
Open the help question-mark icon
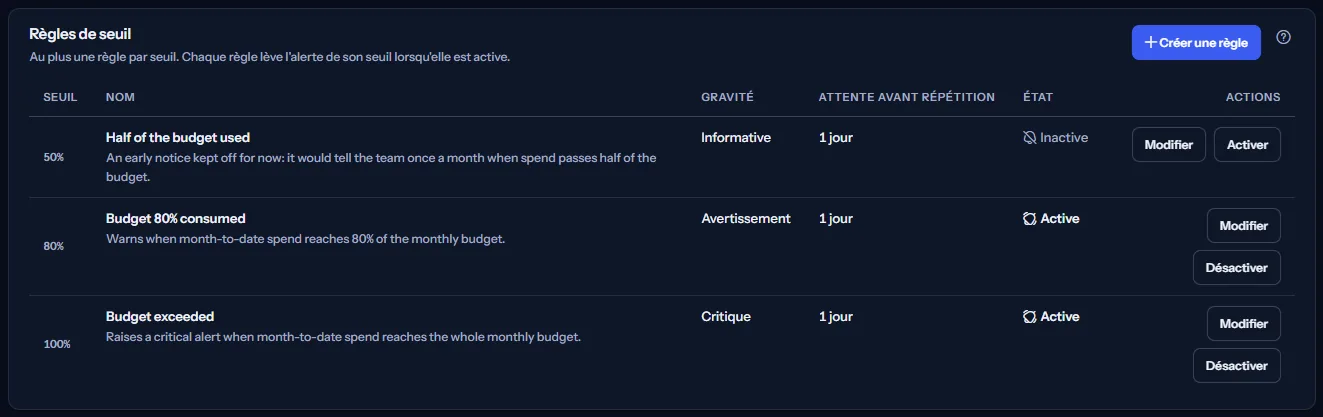(1284, 37)
